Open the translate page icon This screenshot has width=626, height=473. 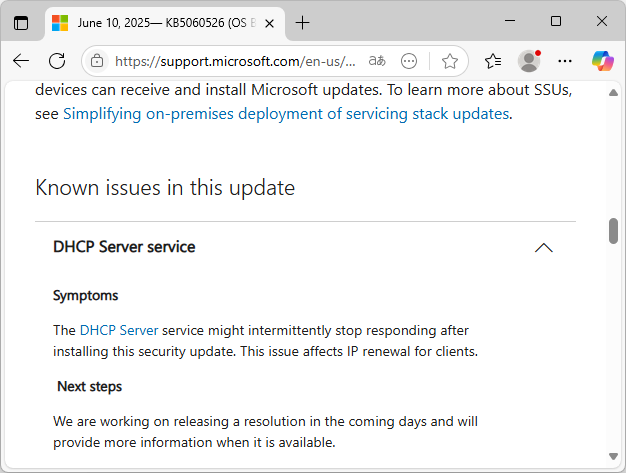(377, 61)
